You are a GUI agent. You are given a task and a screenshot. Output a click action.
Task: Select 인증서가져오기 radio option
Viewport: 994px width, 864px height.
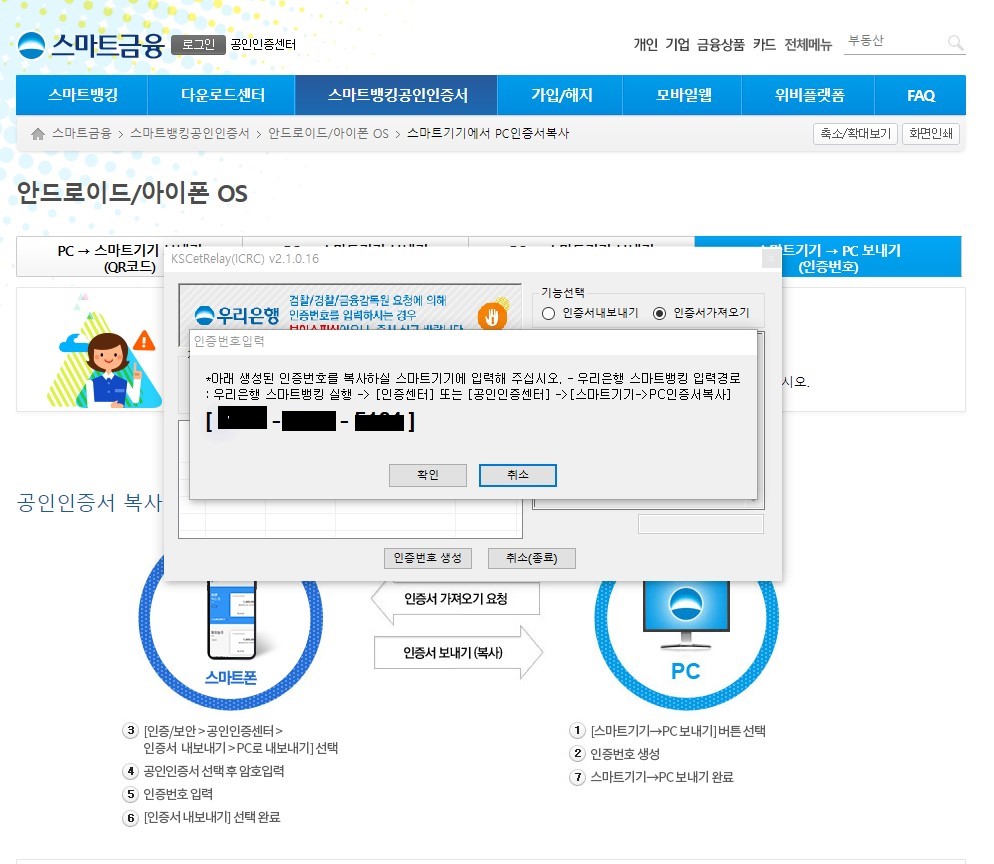pos(659,313)
